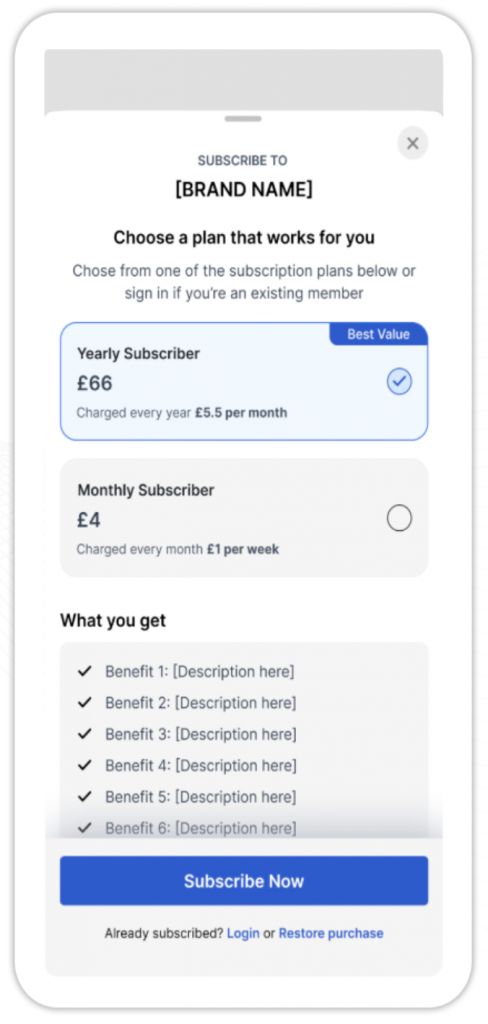
Task: Select the Yearly Subscriber radio button
Action: (x=399, y=381)
